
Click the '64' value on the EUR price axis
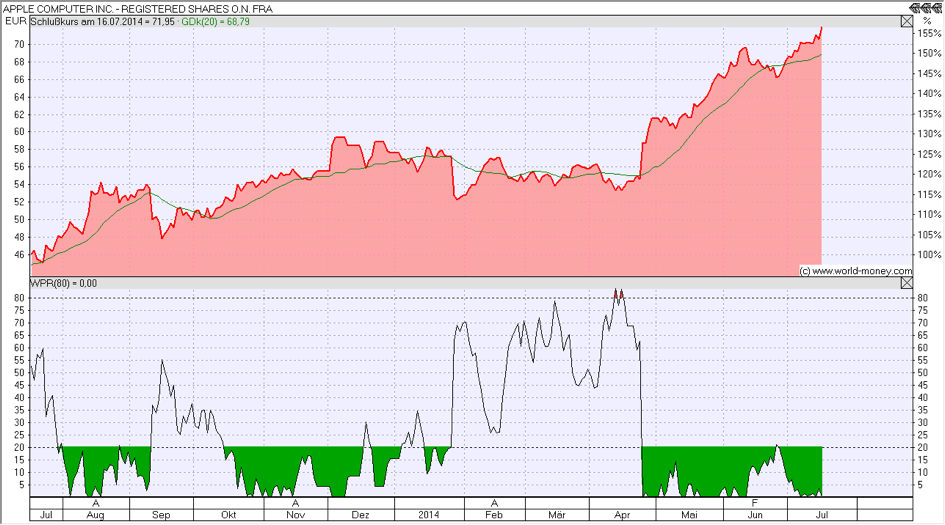pyautogui.click(x=19, y=97)
